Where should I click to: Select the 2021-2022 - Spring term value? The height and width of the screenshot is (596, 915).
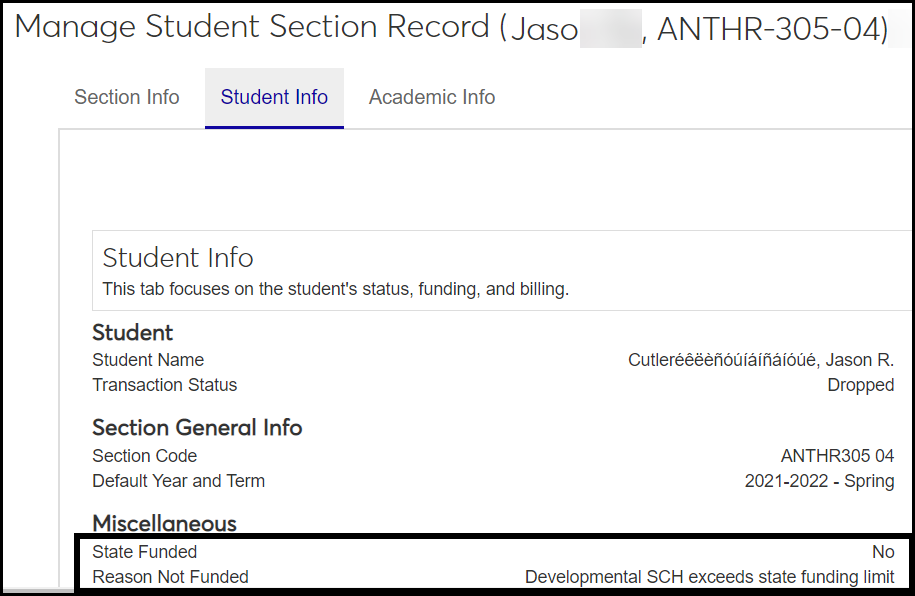(x=819, y=481)
